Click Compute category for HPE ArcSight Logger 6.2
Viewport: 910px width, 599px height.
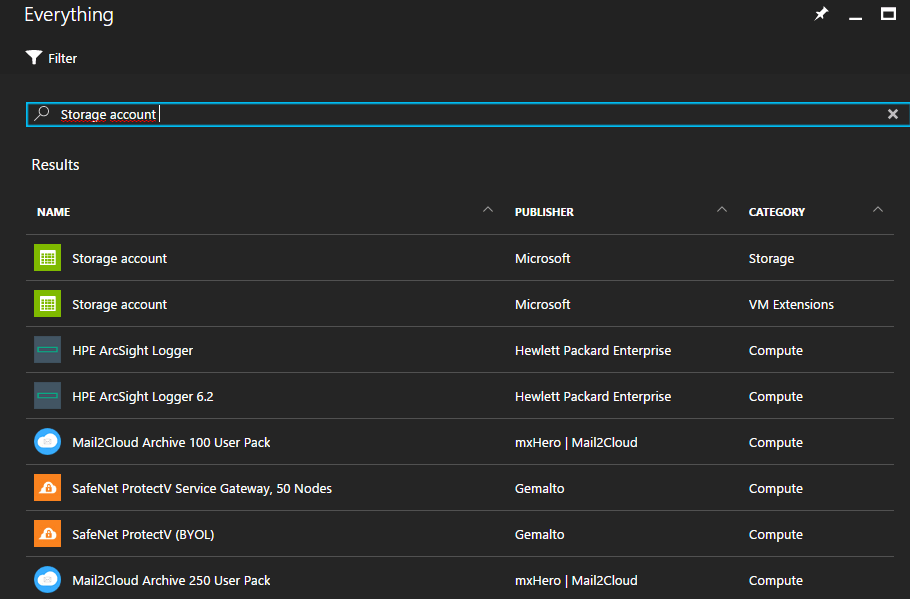(776, 396)
